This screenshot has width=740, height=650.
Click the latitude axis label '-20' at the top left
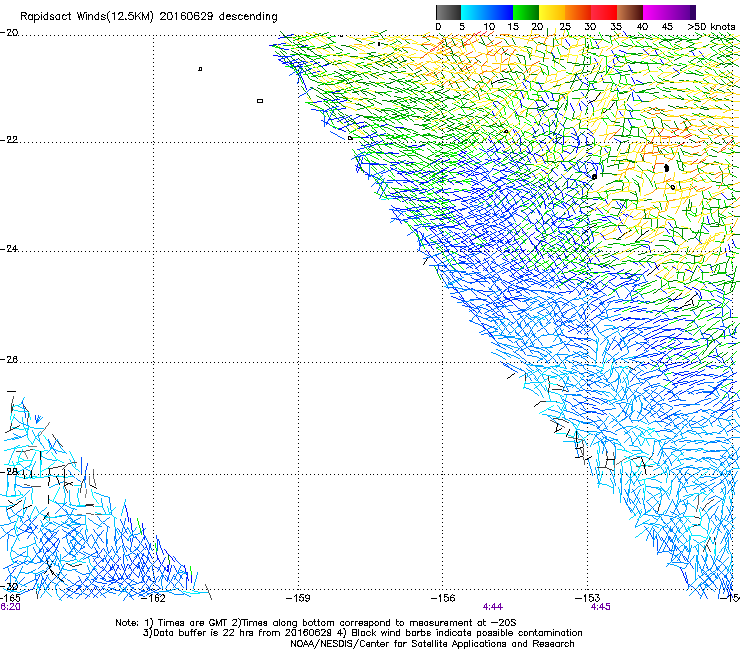click(9, 33)
